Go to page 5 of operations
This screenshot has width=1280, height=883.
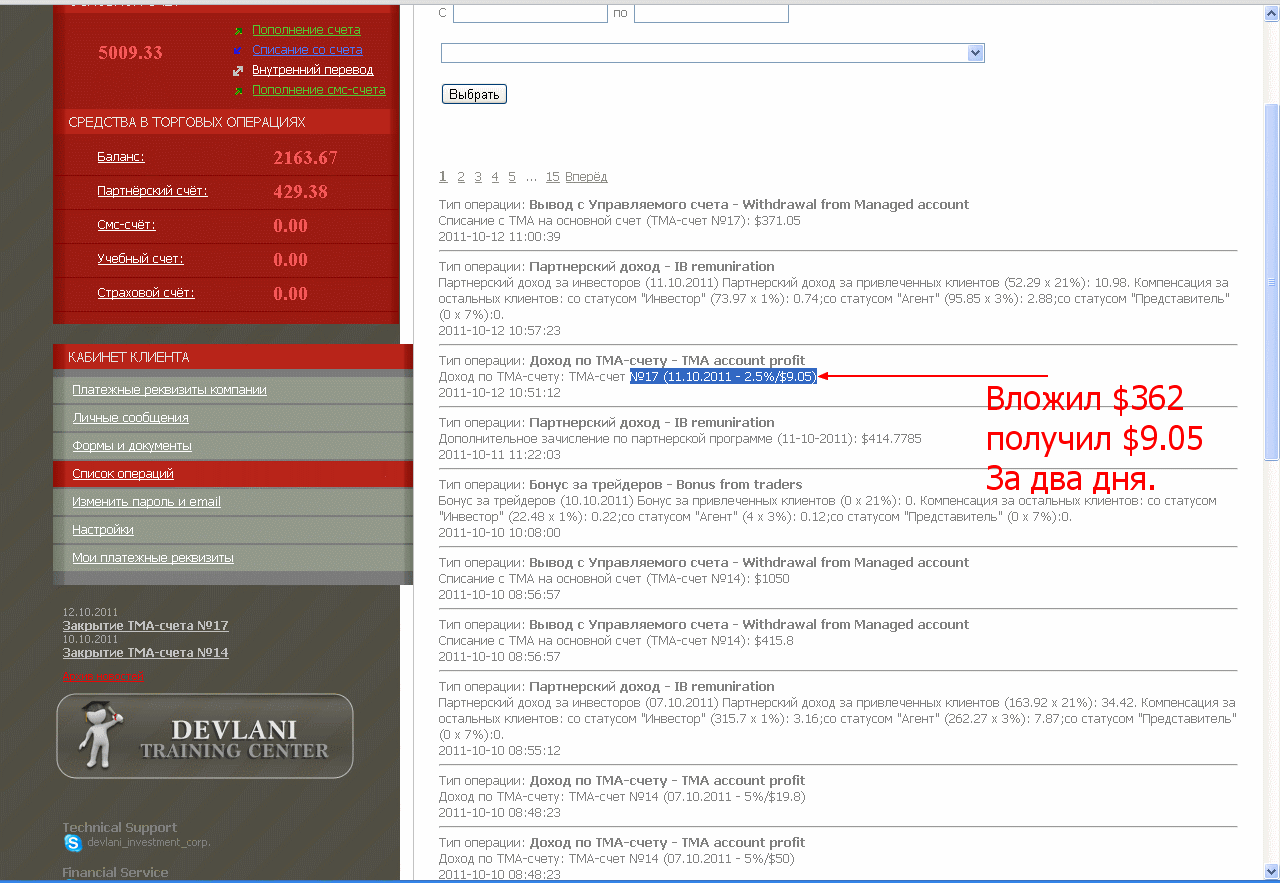512,177
